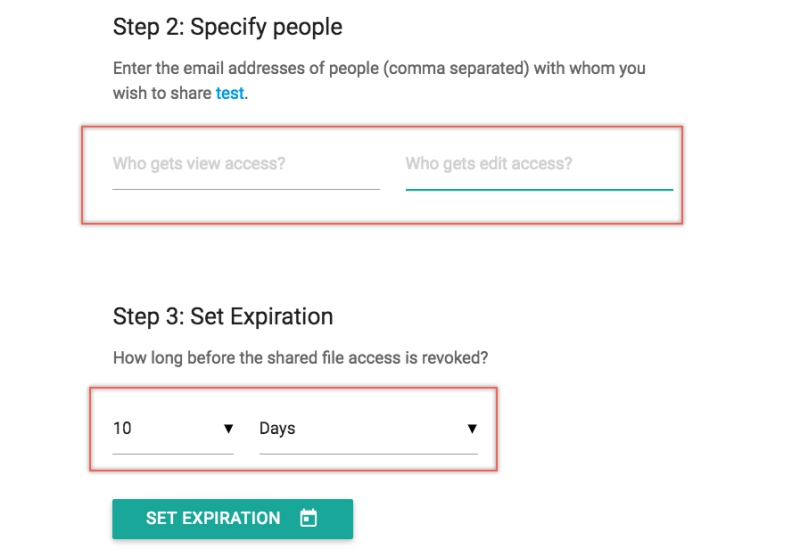Click the calendar icon on Set Expiration button
Image resolution: width=800 pixels, height=557 pixels.
[309, 518]
